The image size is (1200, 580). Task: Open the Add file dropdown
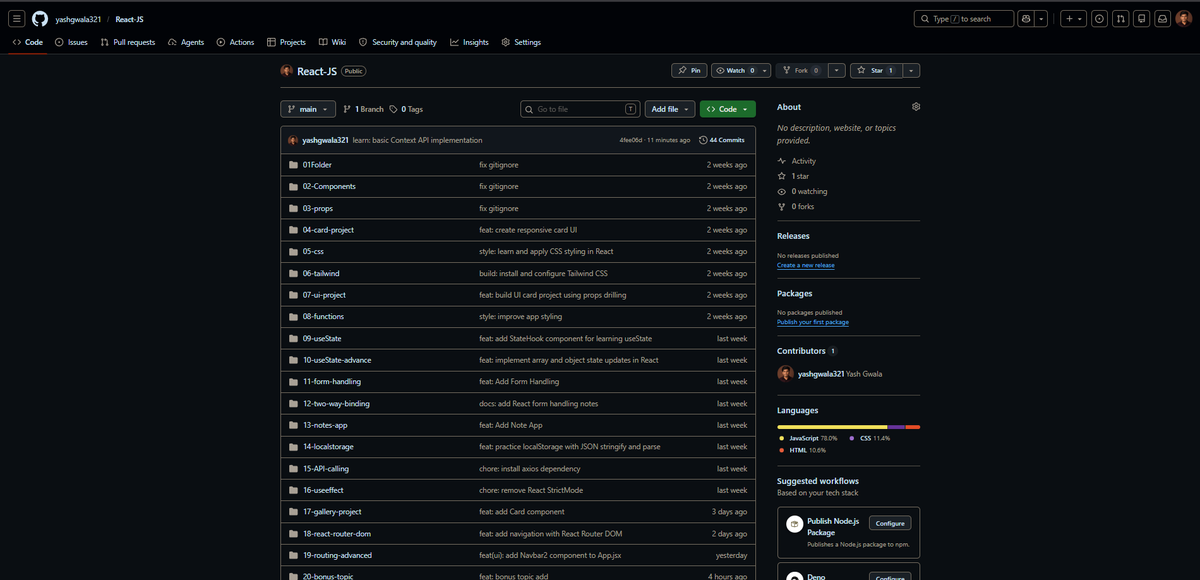(670, 109)
